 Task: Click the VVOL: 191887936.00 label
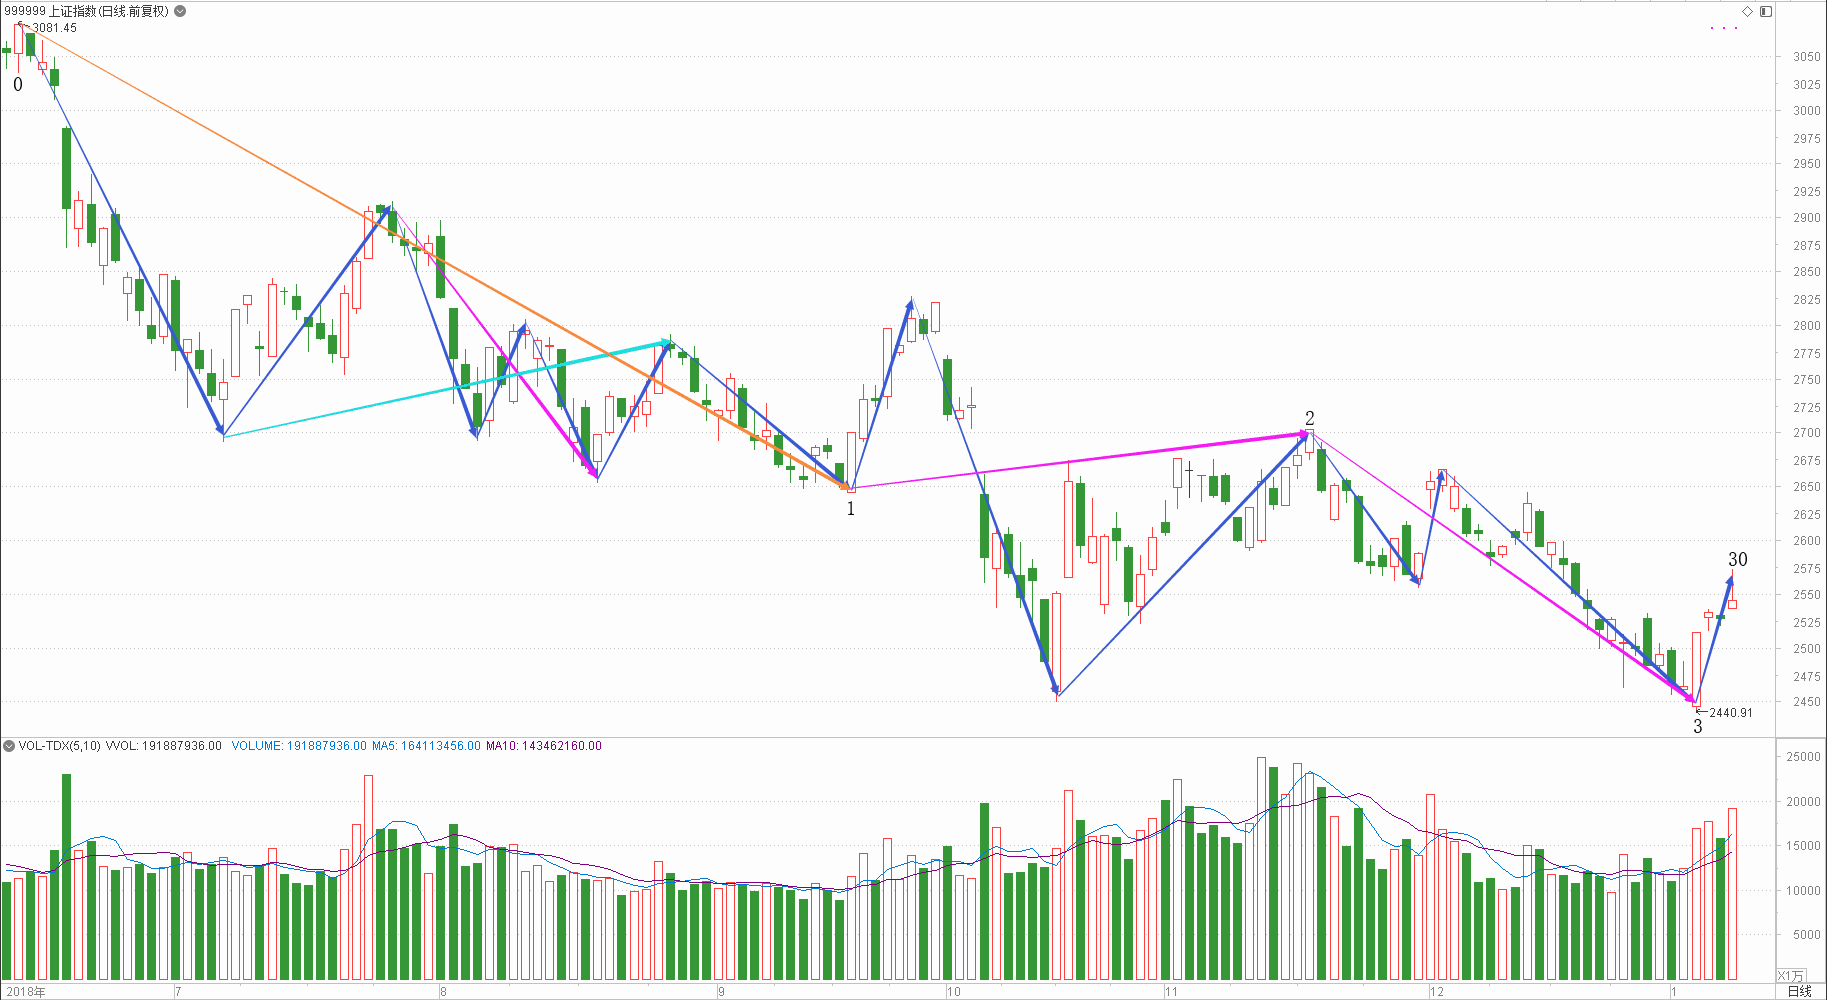(x=164, y=746)
